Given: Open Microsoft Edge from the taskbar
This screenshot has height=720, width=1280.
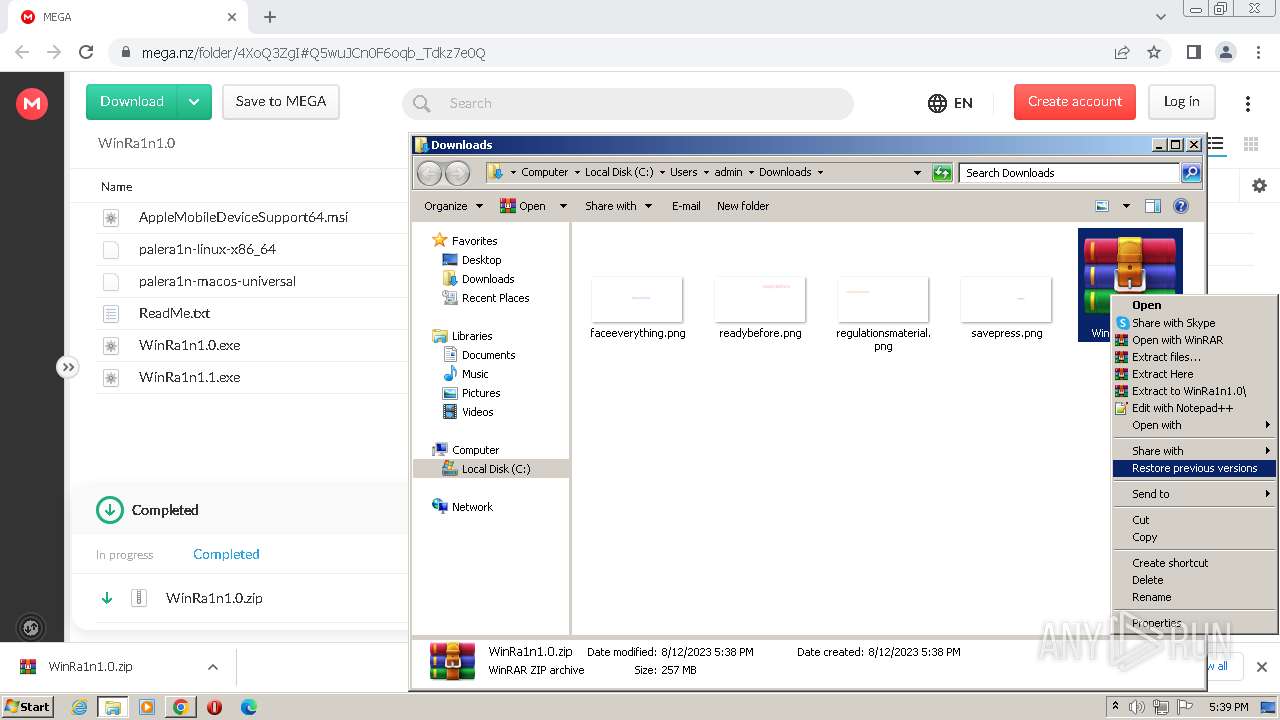Looking at the screenshot, I should 249,707.
